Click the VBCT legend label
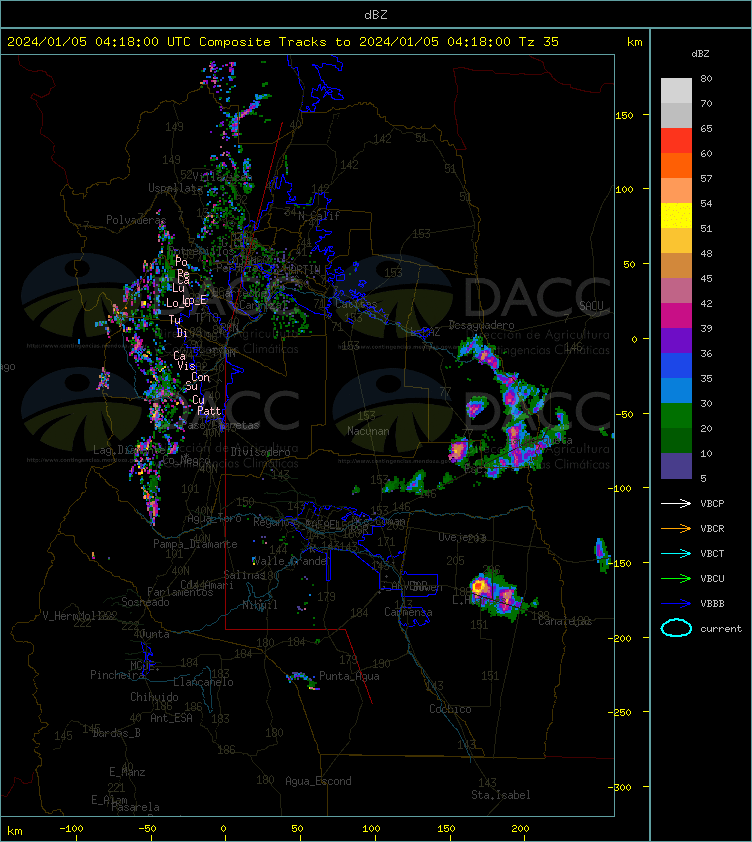Viewport: 752px width, 842px height. [x=712, y=553]
